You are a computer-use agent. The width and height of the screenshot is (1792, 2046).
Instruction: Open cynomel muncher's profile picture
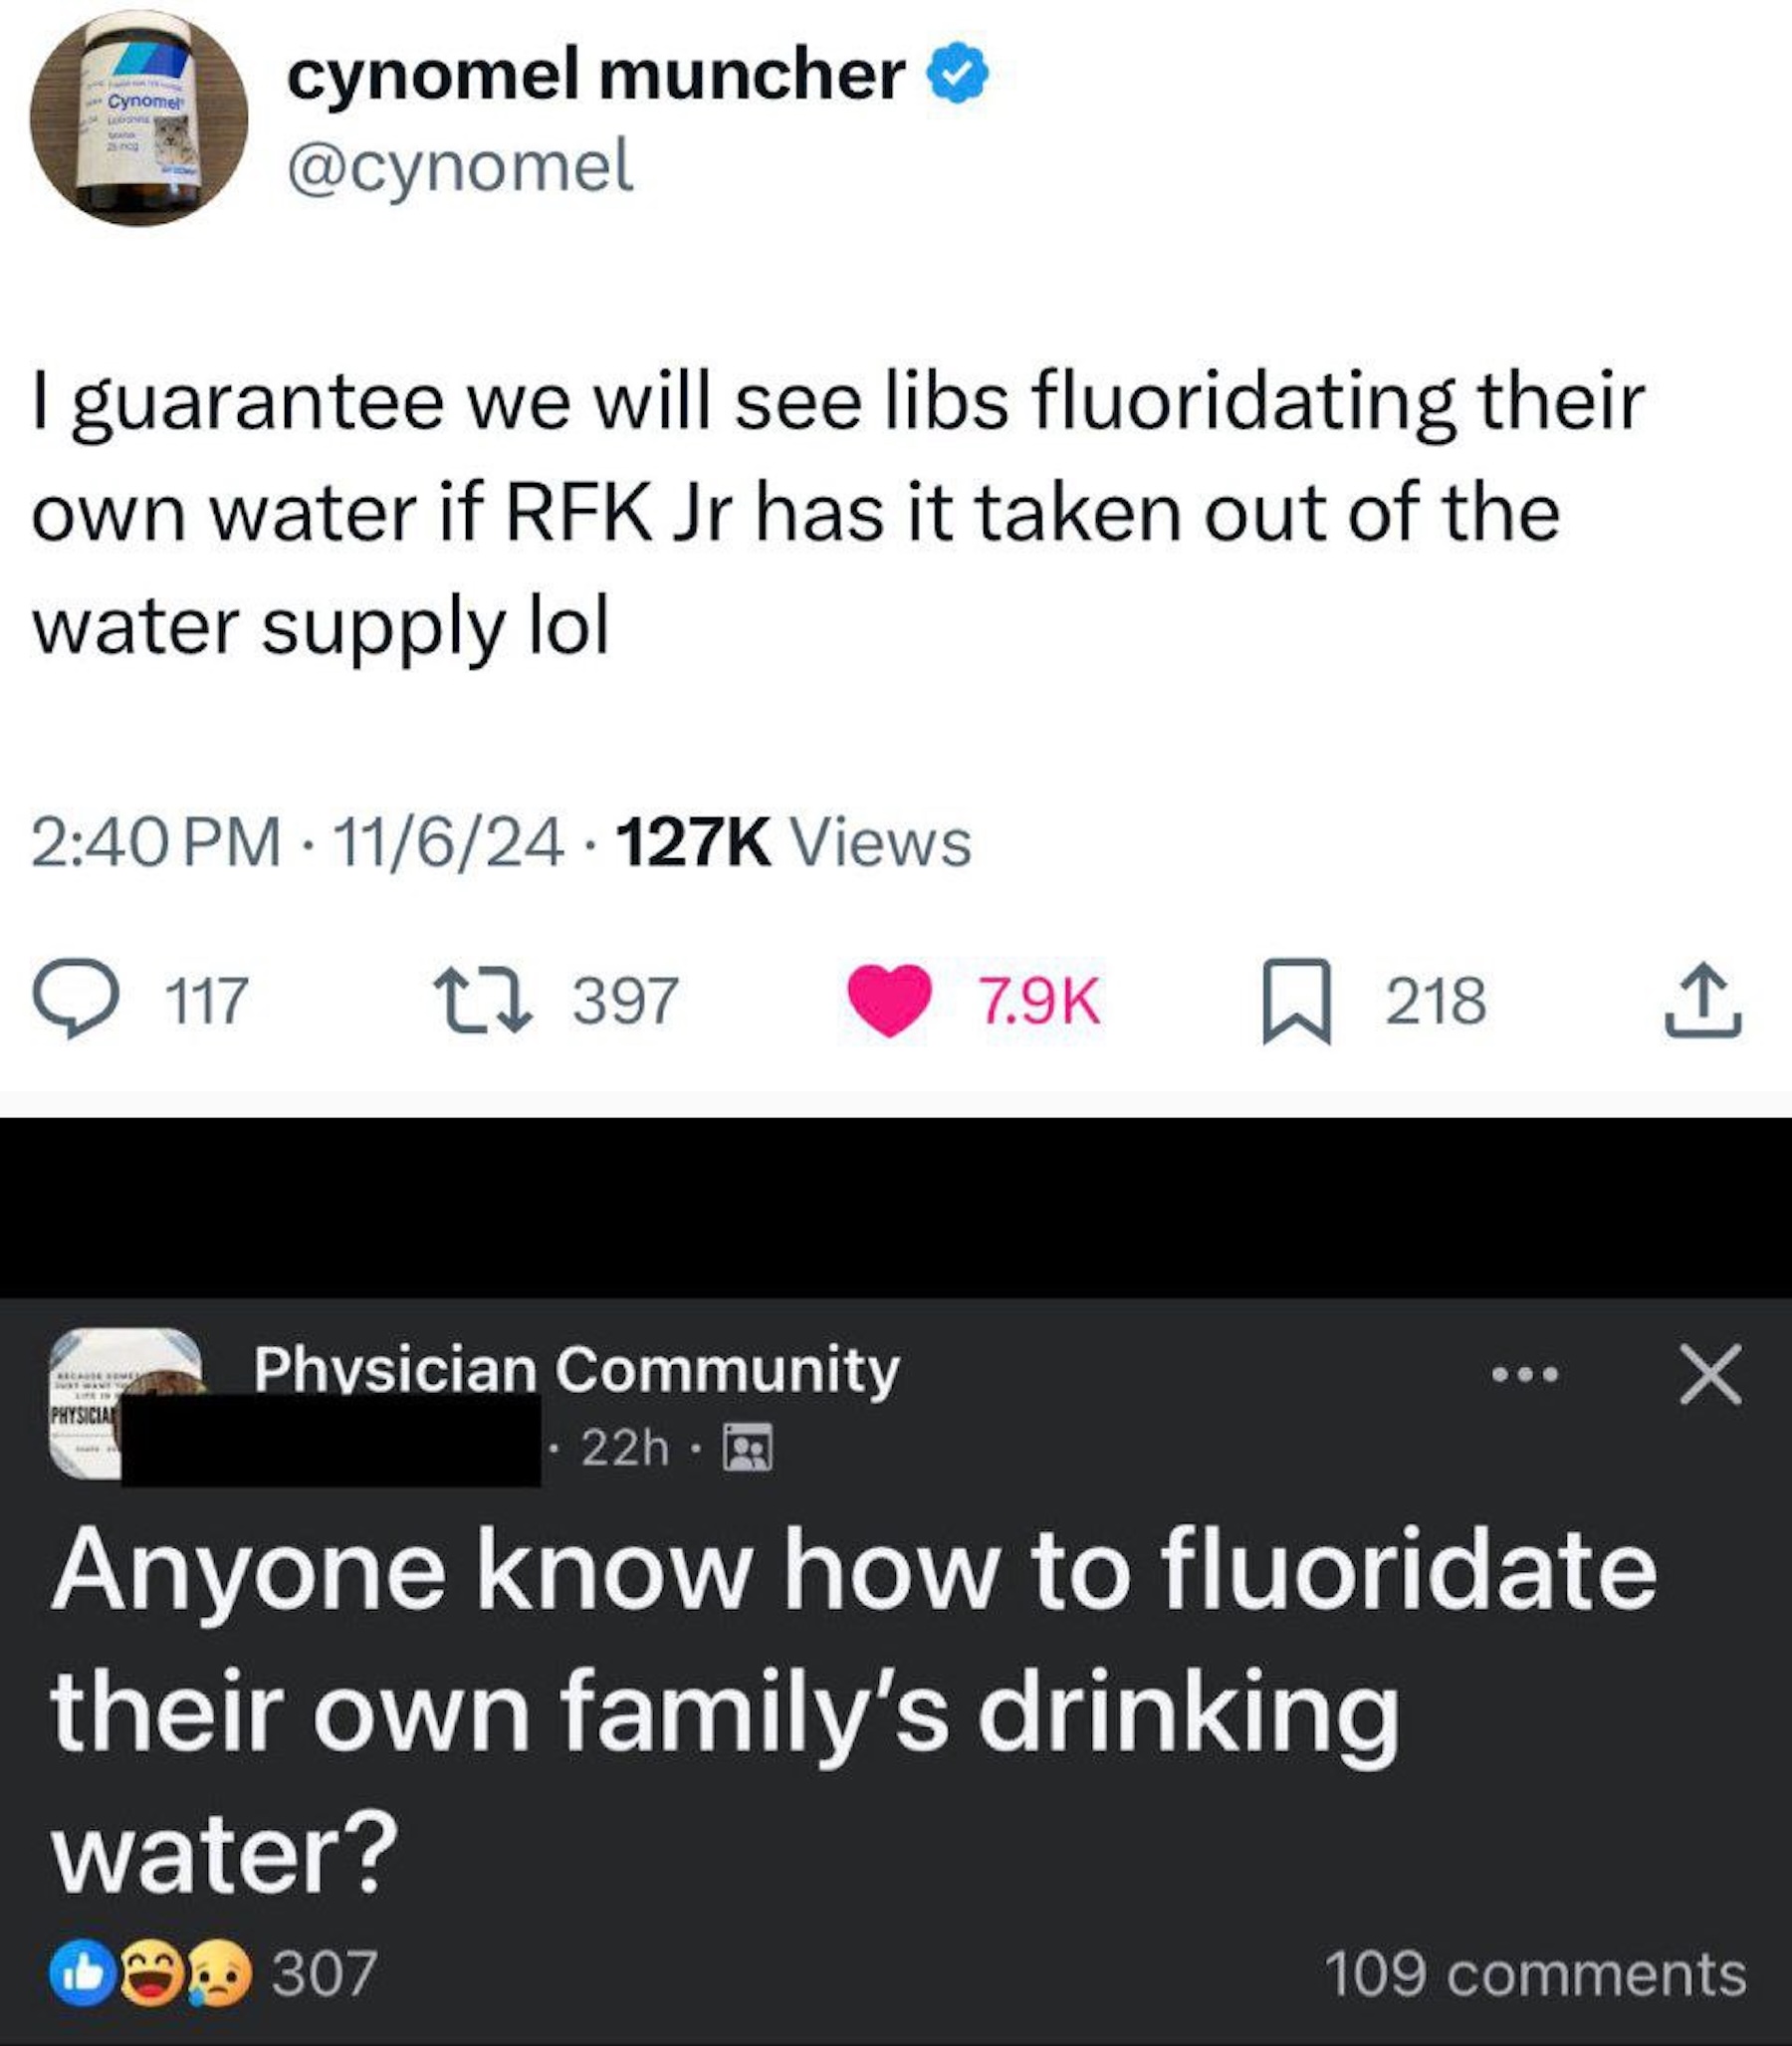click(139, 117)
